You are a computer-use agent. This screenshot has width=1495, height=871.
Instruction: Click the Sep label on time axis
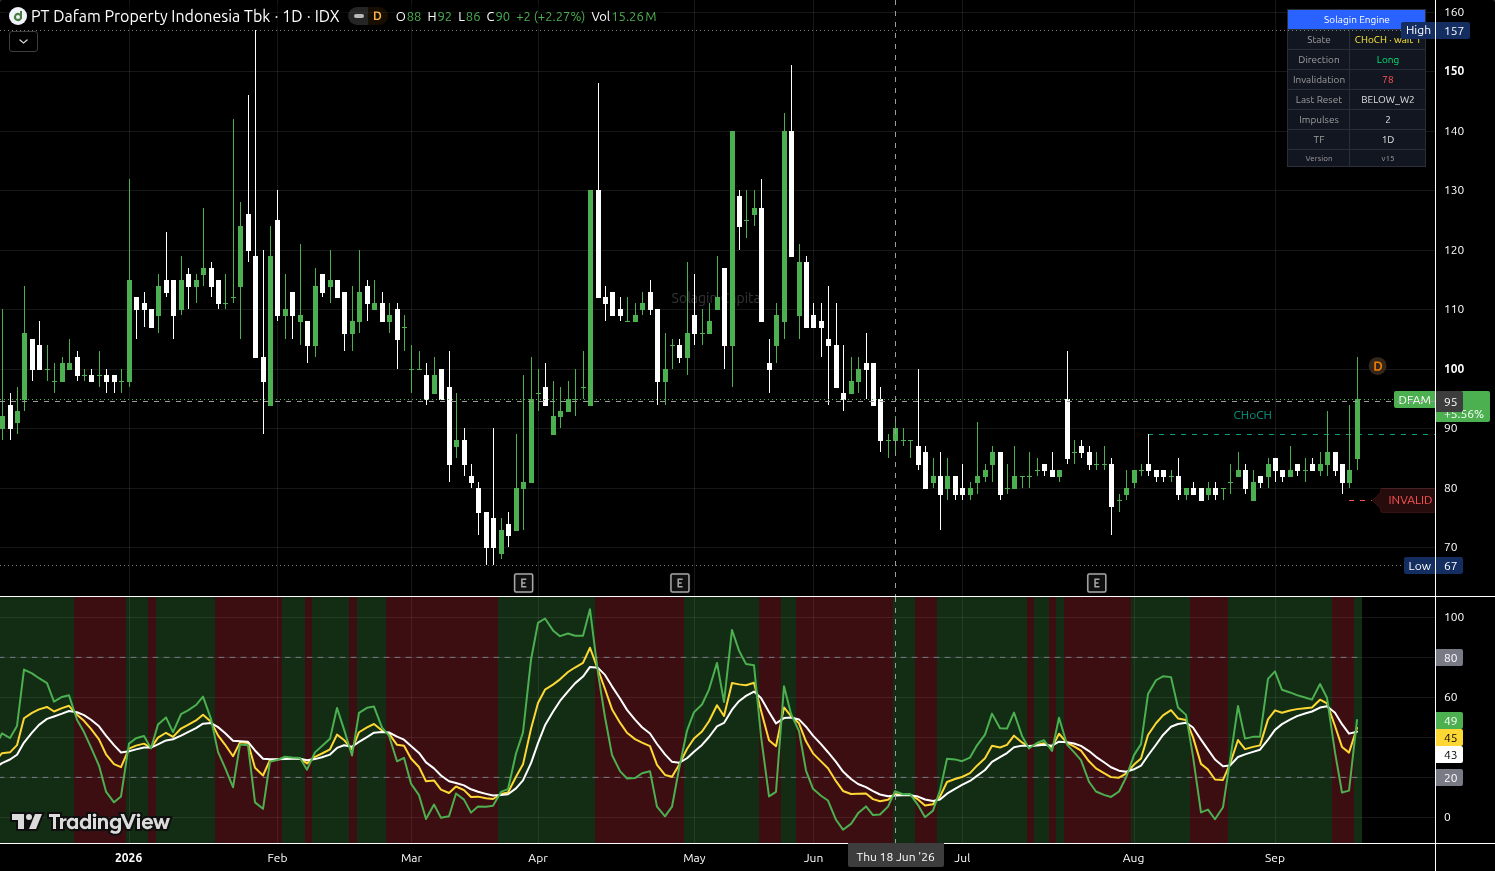coord(1275,858)
